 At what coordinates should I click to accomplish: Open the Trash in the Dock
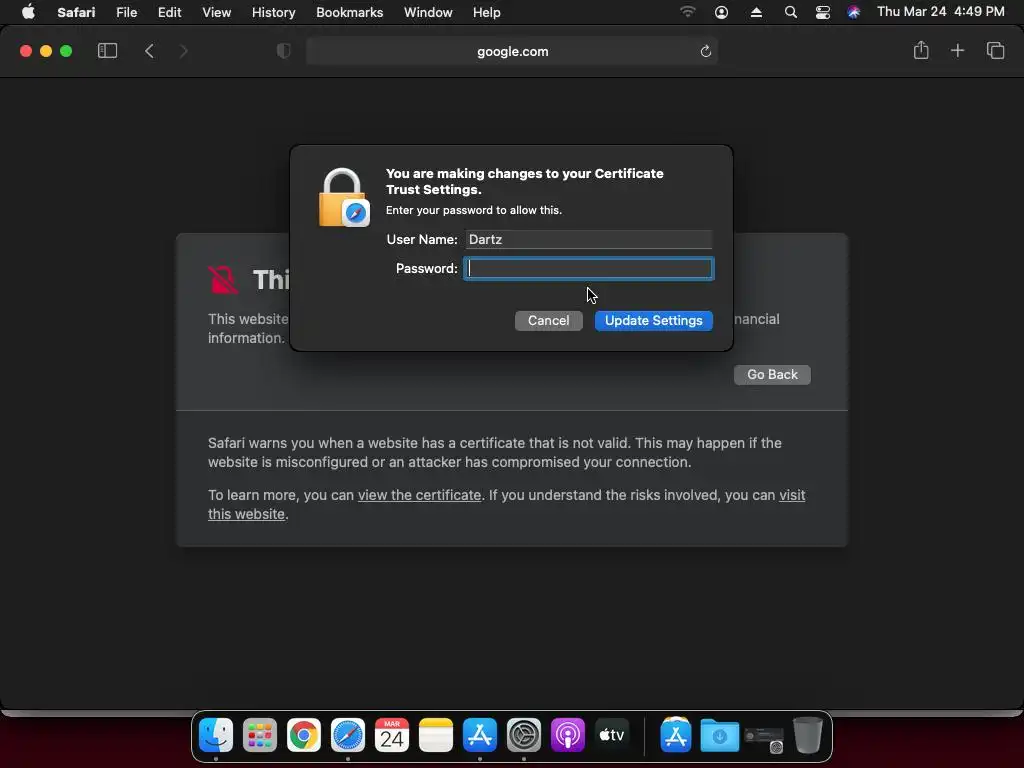pyautogui.click(x=808, y=735)
